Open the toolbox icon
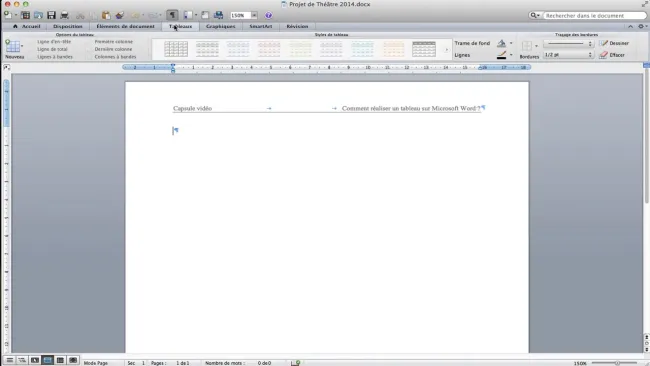Screen dimensions: 650x366 205,15
